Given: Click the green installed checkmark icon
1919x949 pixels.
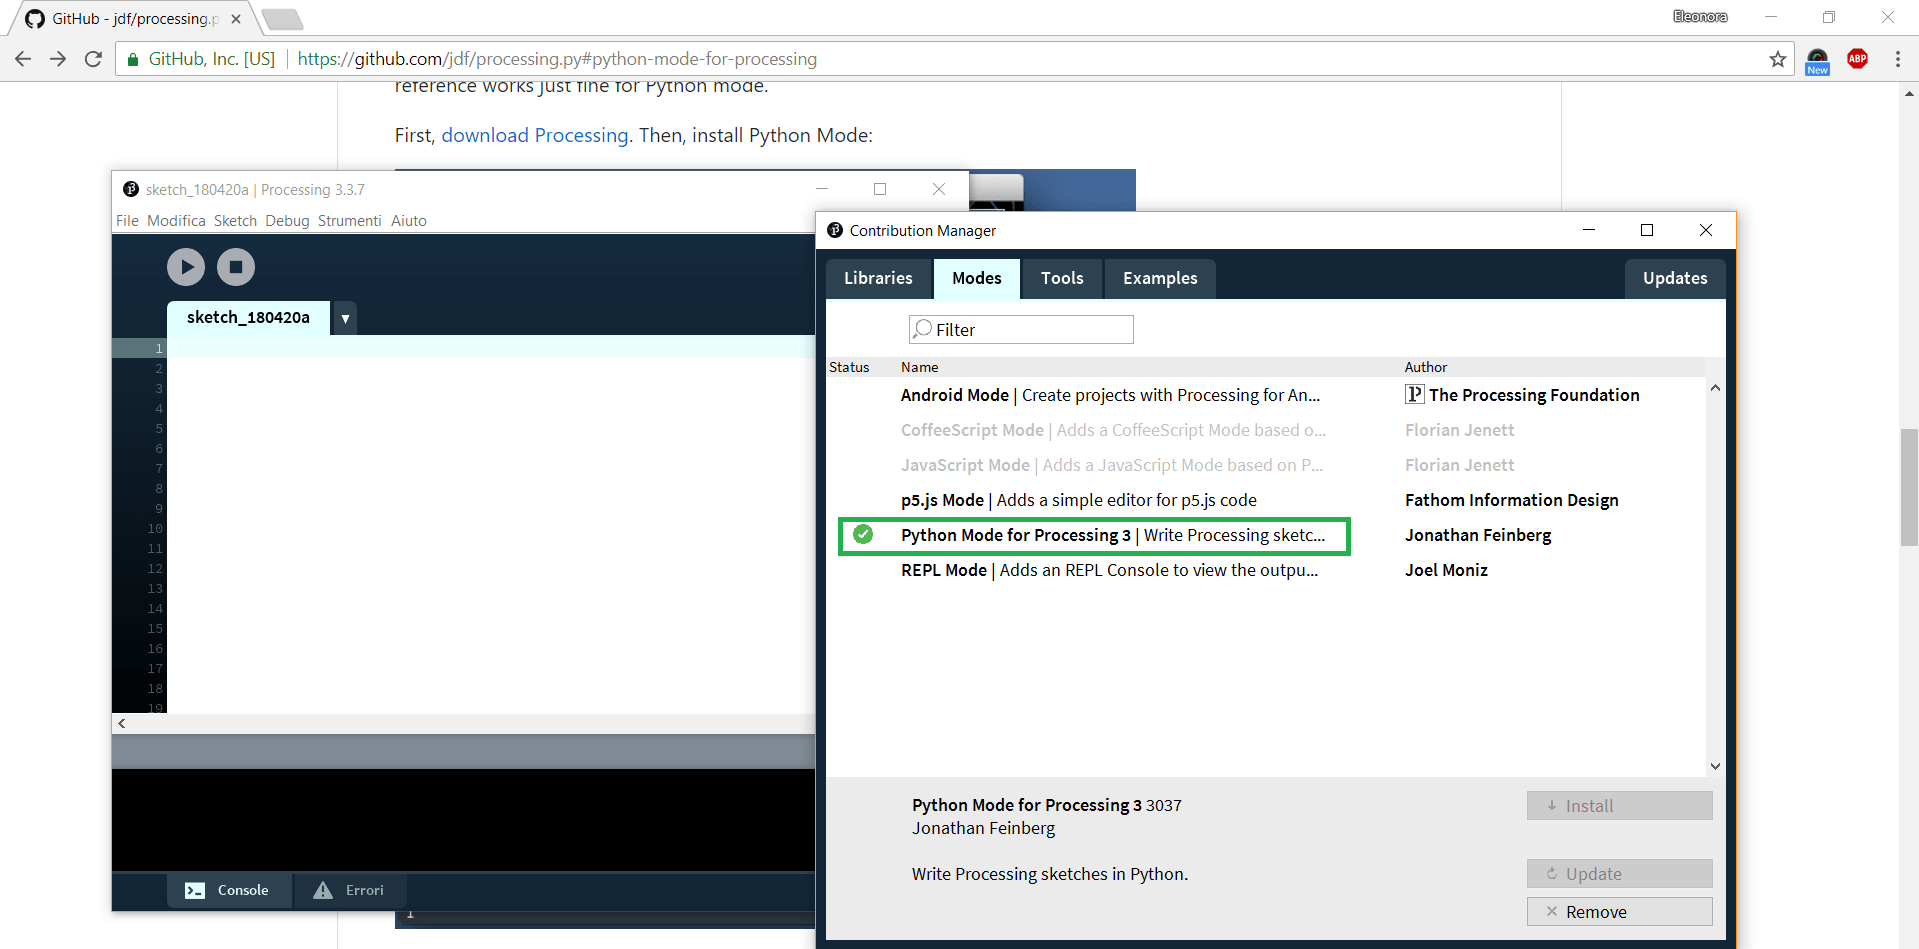Looking at the screenshot, I should tap(863, 534).
